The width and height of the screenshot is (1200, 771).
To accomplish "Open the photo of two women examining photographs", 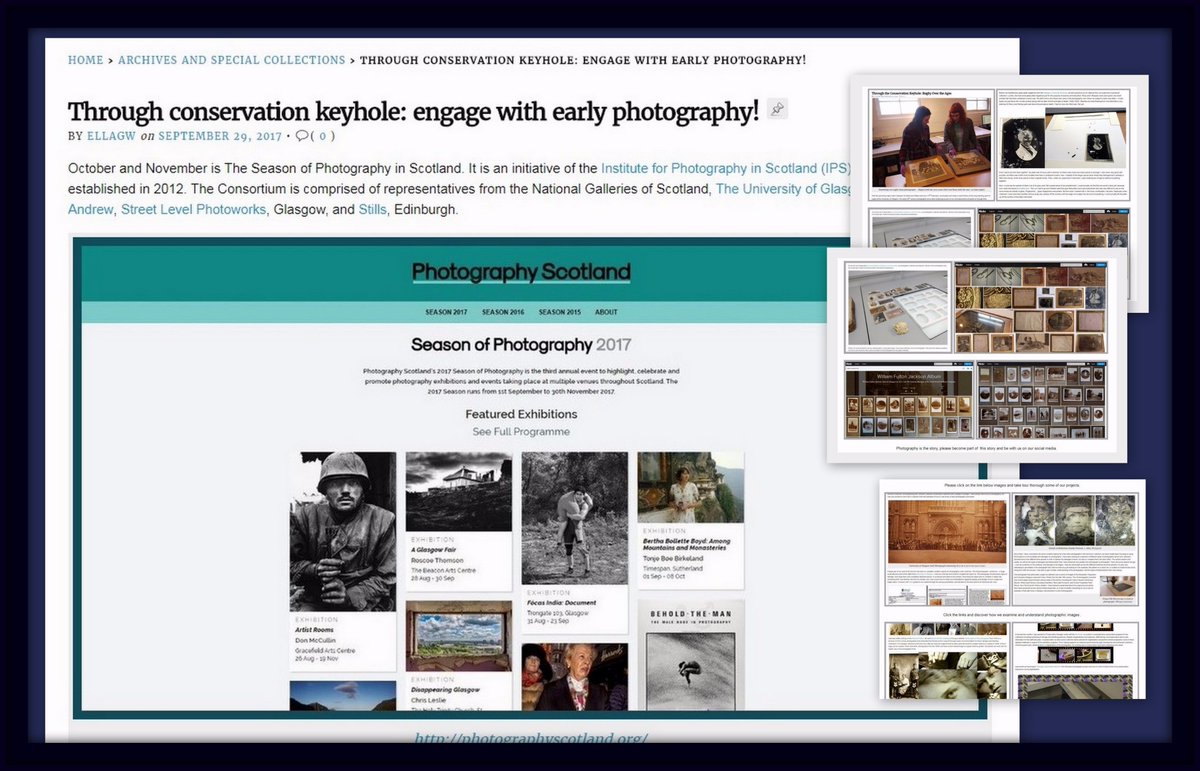I will 930,140.
